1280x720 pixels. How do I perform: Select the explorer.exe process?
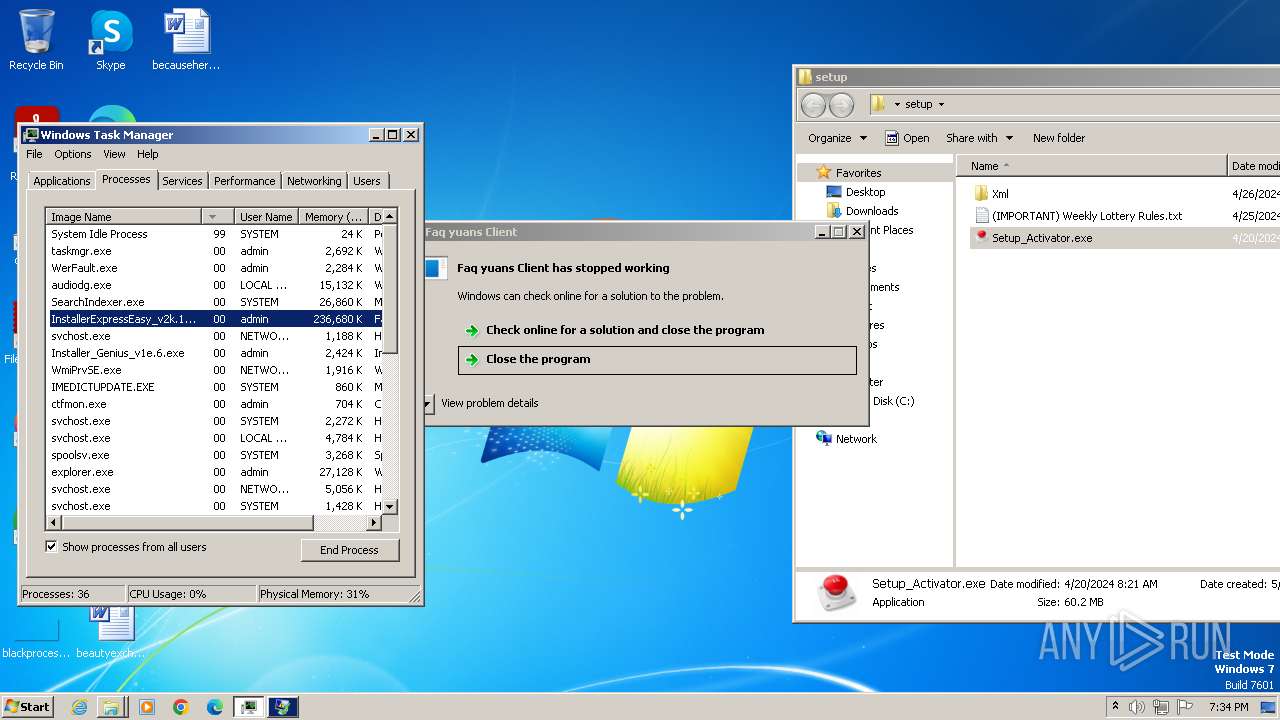click(214, 472)
